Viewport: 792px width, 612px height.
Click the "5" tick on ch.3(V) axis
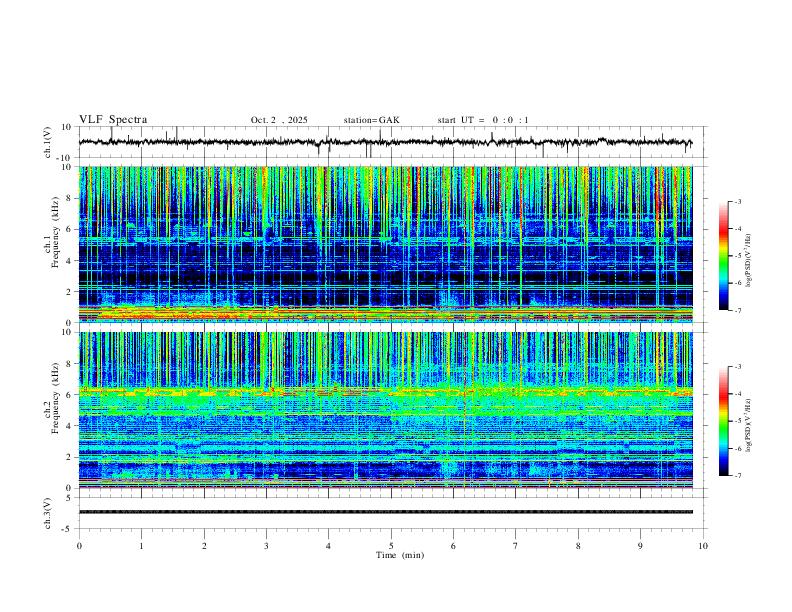pos(70,497)
